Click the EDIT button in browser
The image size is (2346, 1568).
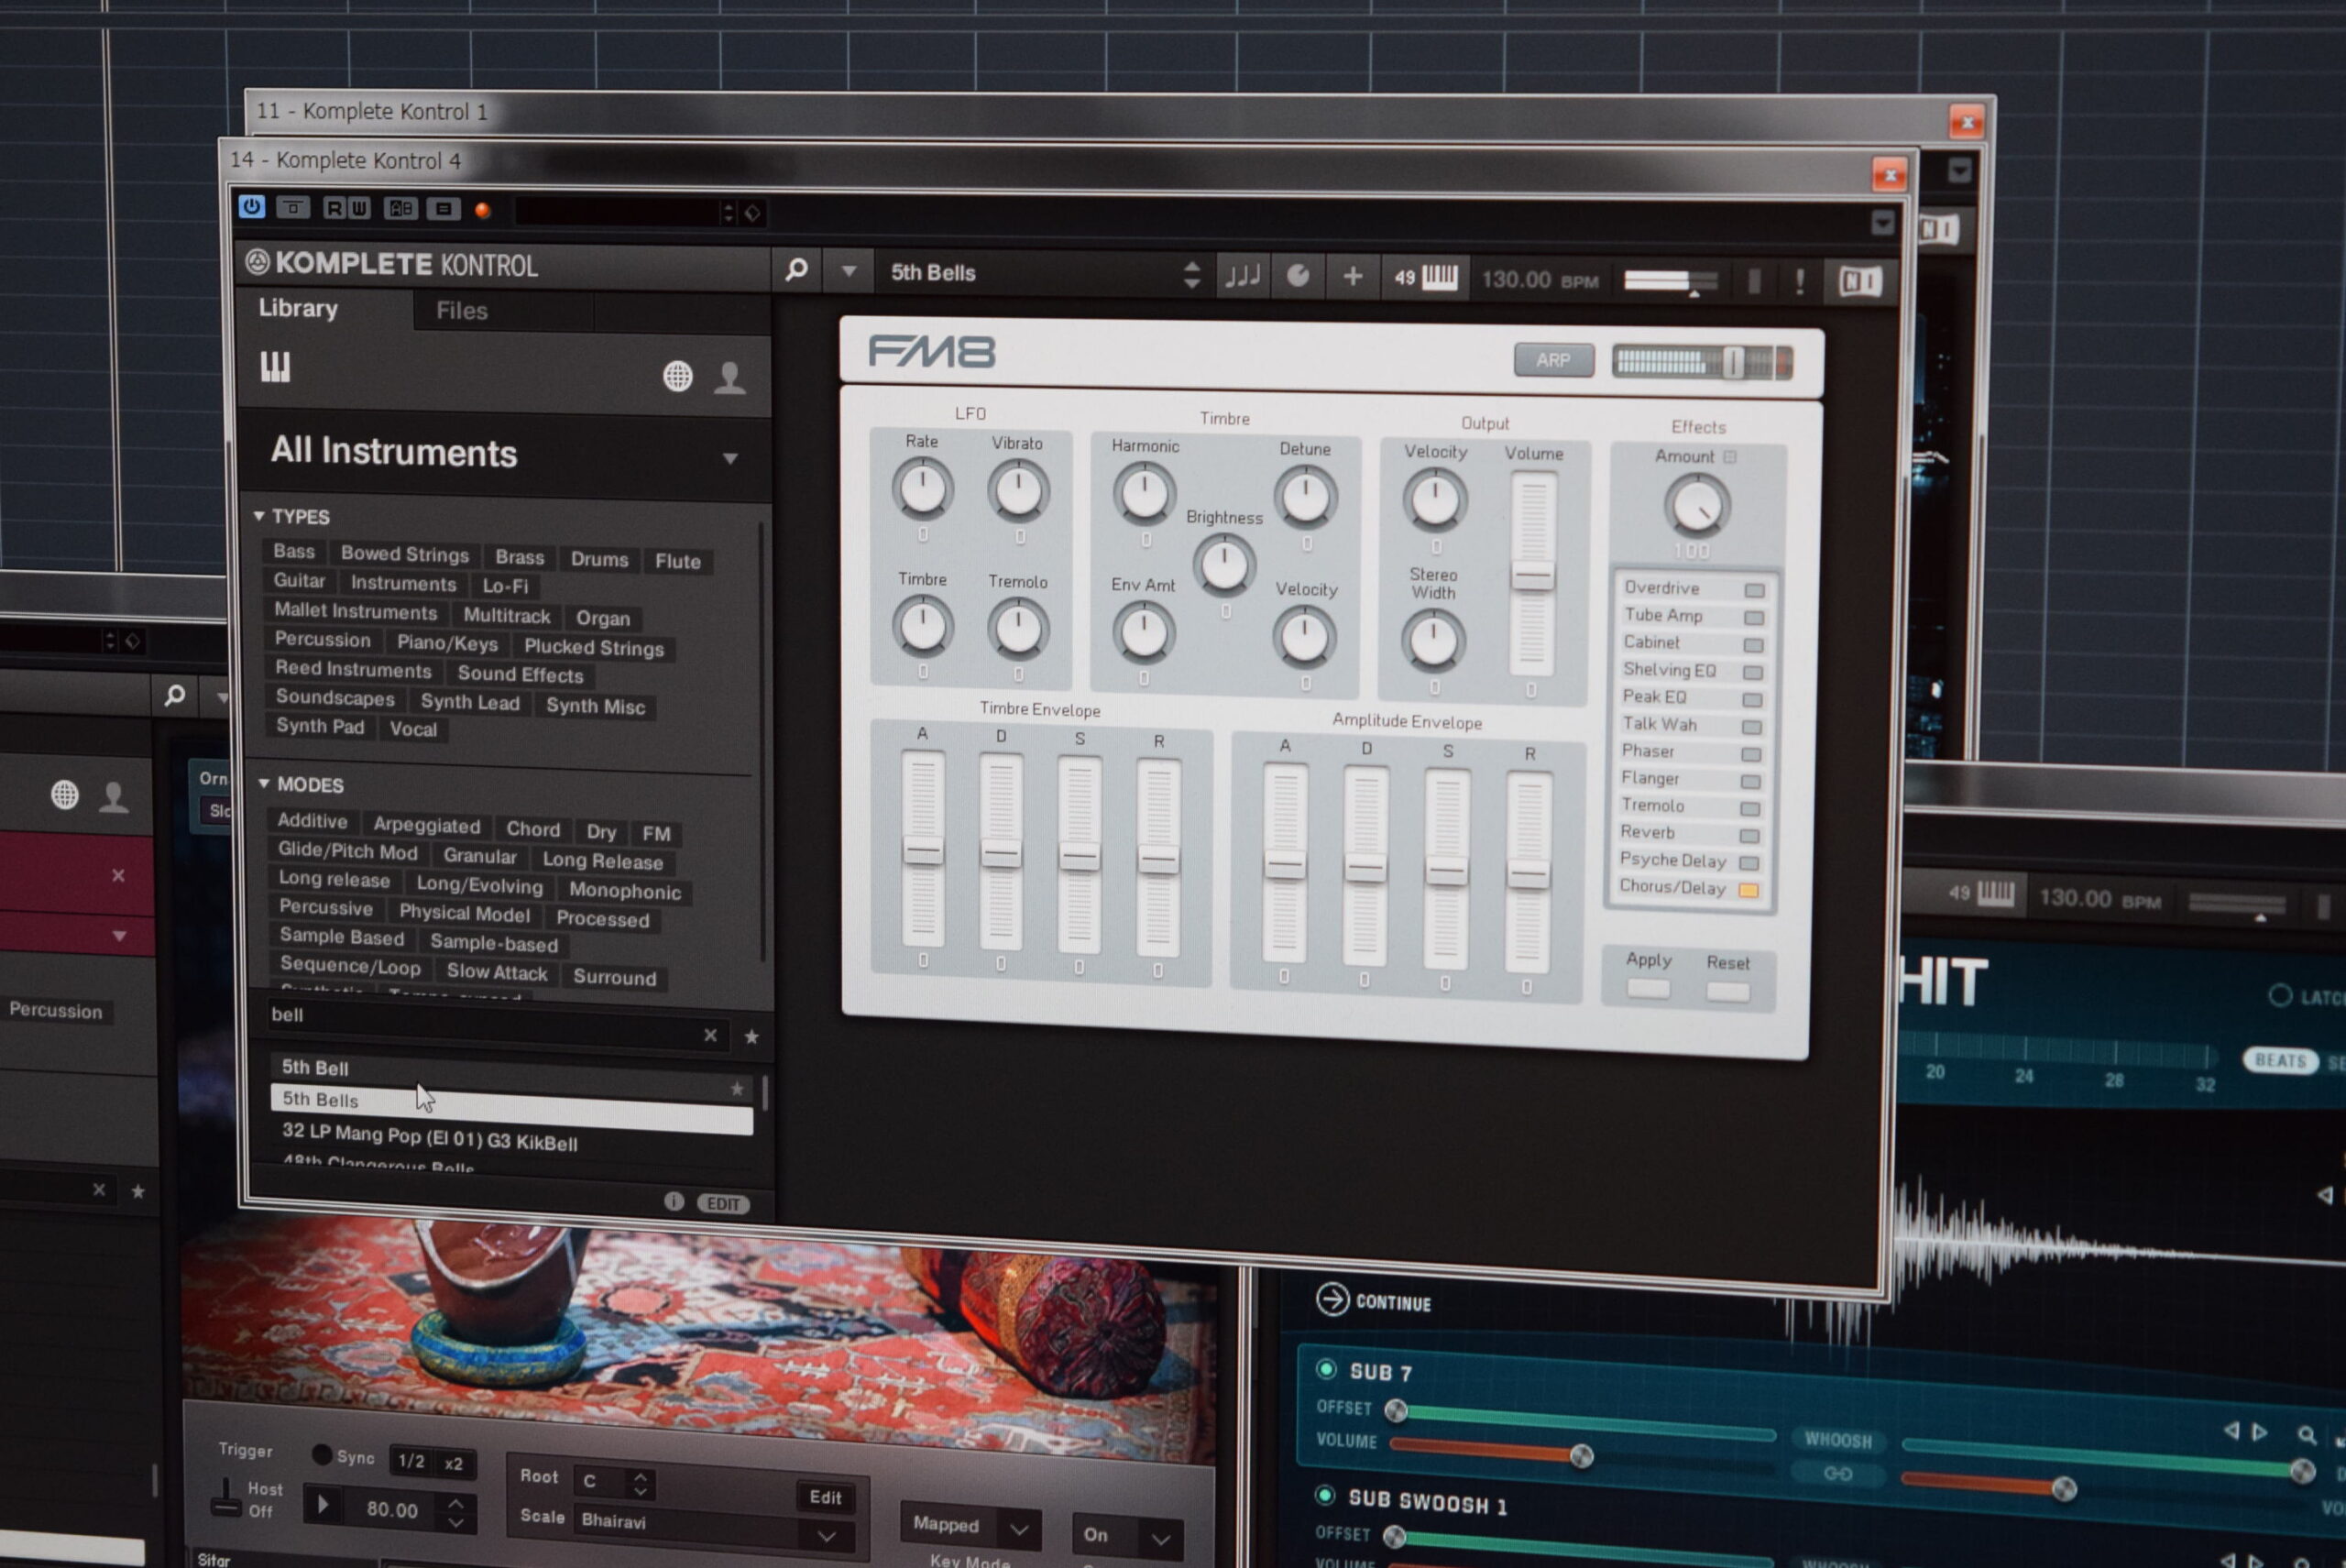point(723,1204)
